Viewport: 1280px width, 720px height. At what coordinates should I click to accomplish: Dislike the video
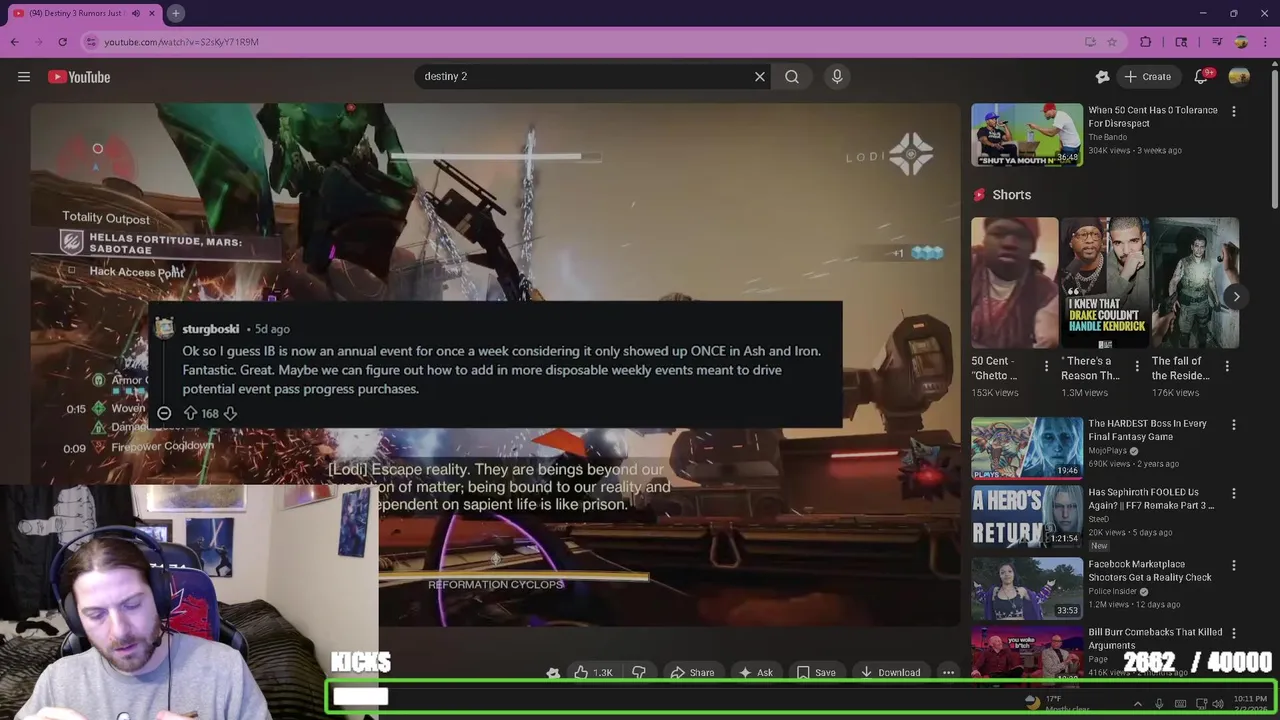[639, 673]
